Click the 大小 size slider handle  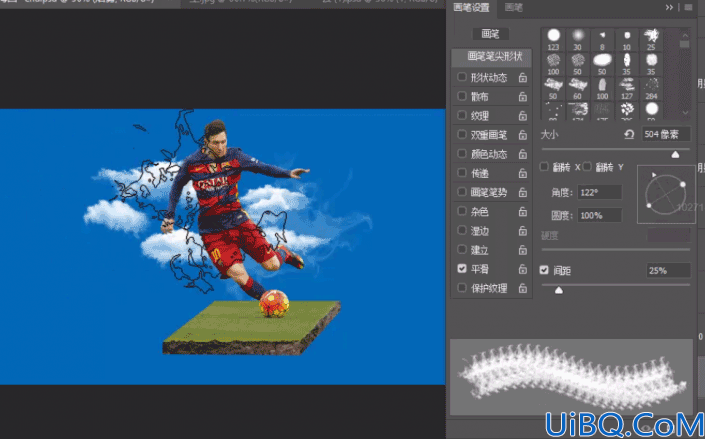coord(675,154)
